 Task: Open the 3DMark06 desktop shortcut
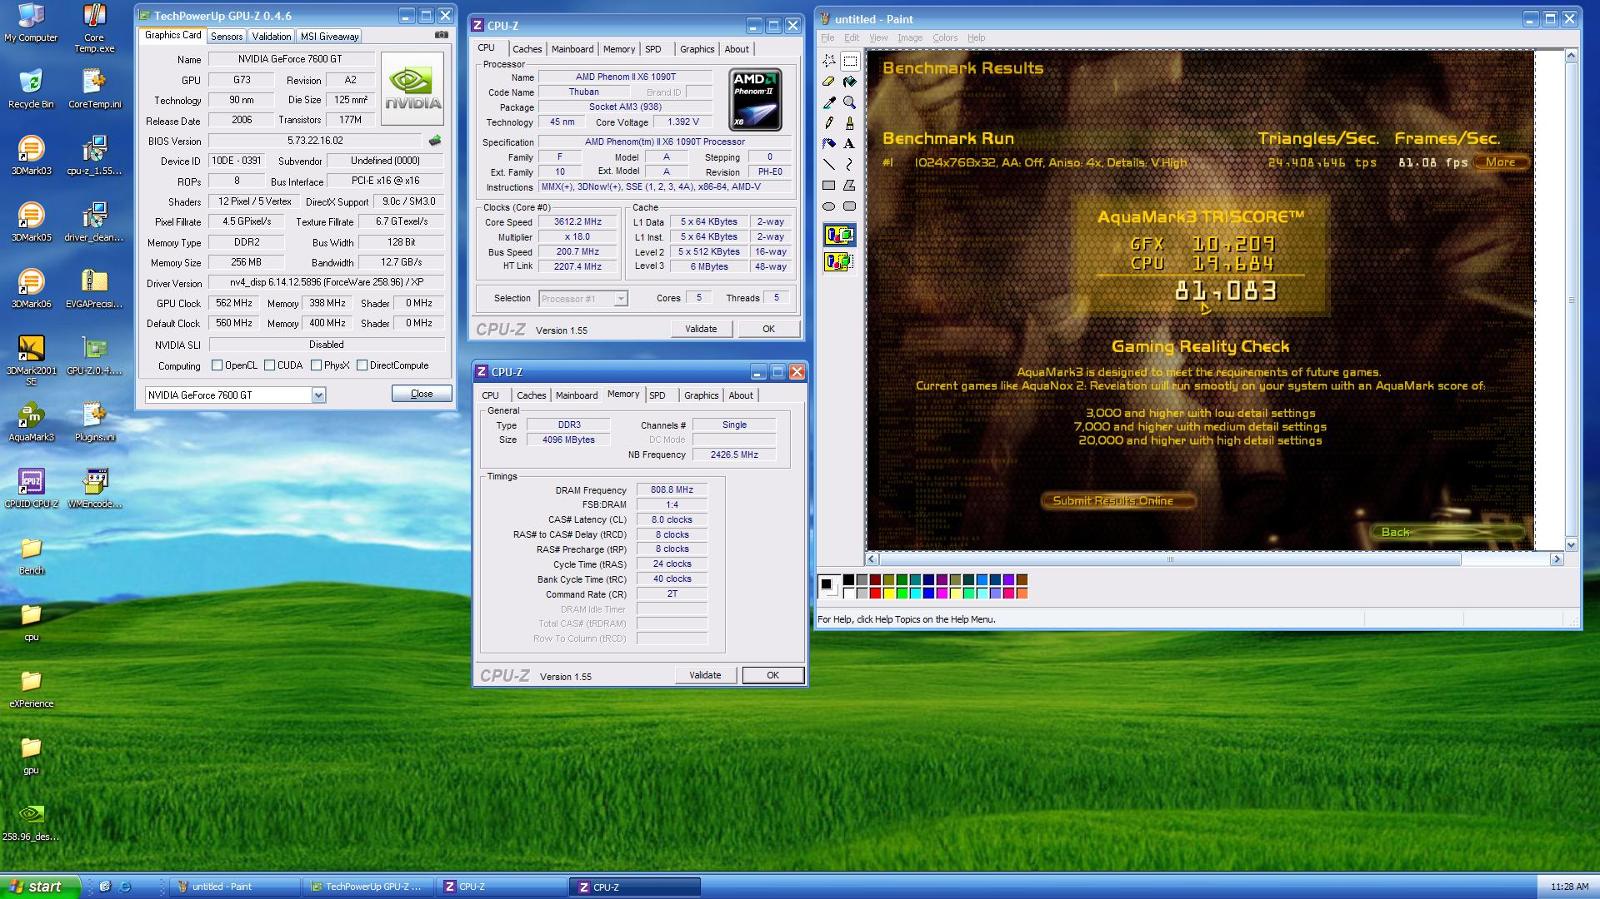[31, 288]
